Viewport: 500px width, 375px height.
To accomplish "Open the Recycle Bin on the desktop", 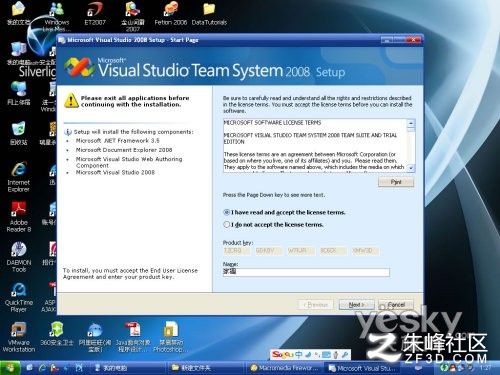I will click(x=18, y=133).
